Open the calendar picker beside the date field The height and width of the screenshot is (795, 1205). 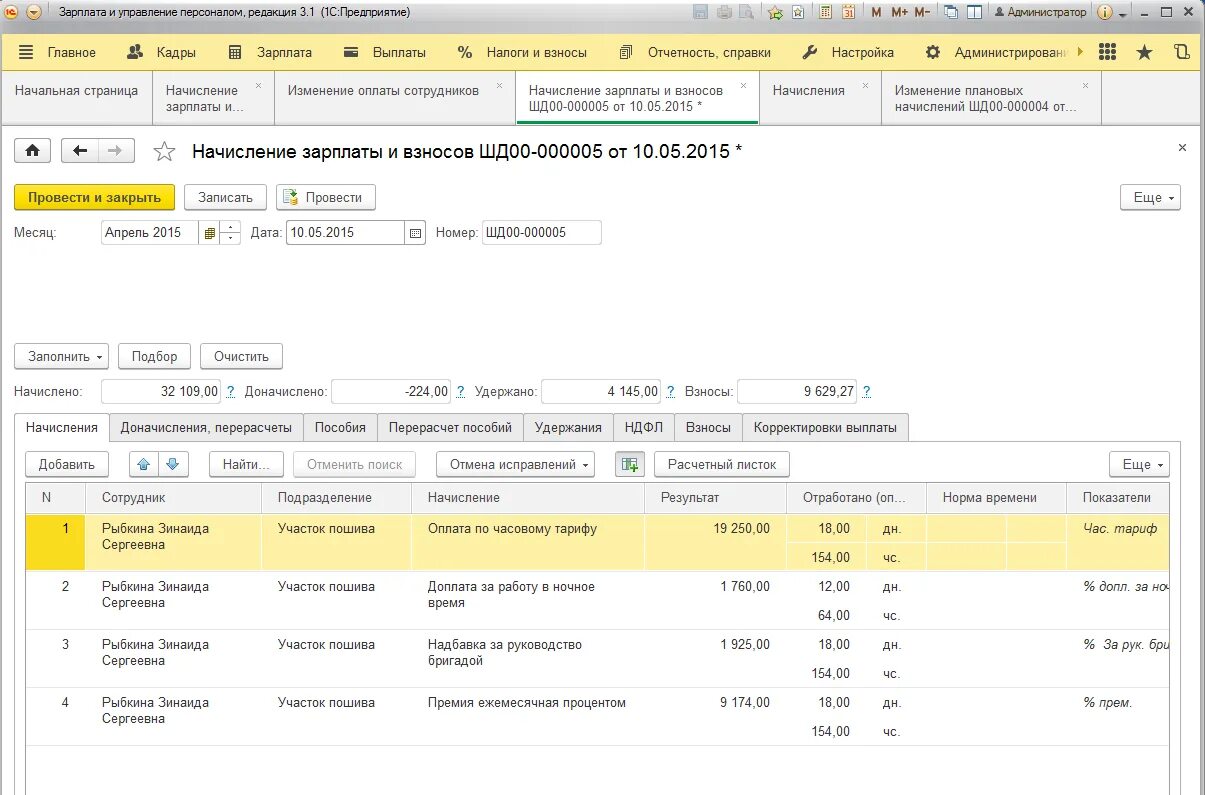(x=415, y=233)
